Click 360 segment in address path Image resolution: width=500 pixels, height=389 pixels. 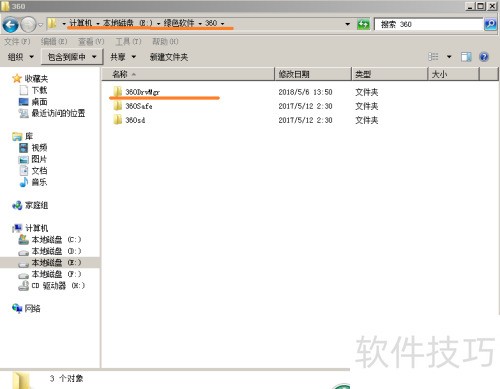(x=211, y=23)
